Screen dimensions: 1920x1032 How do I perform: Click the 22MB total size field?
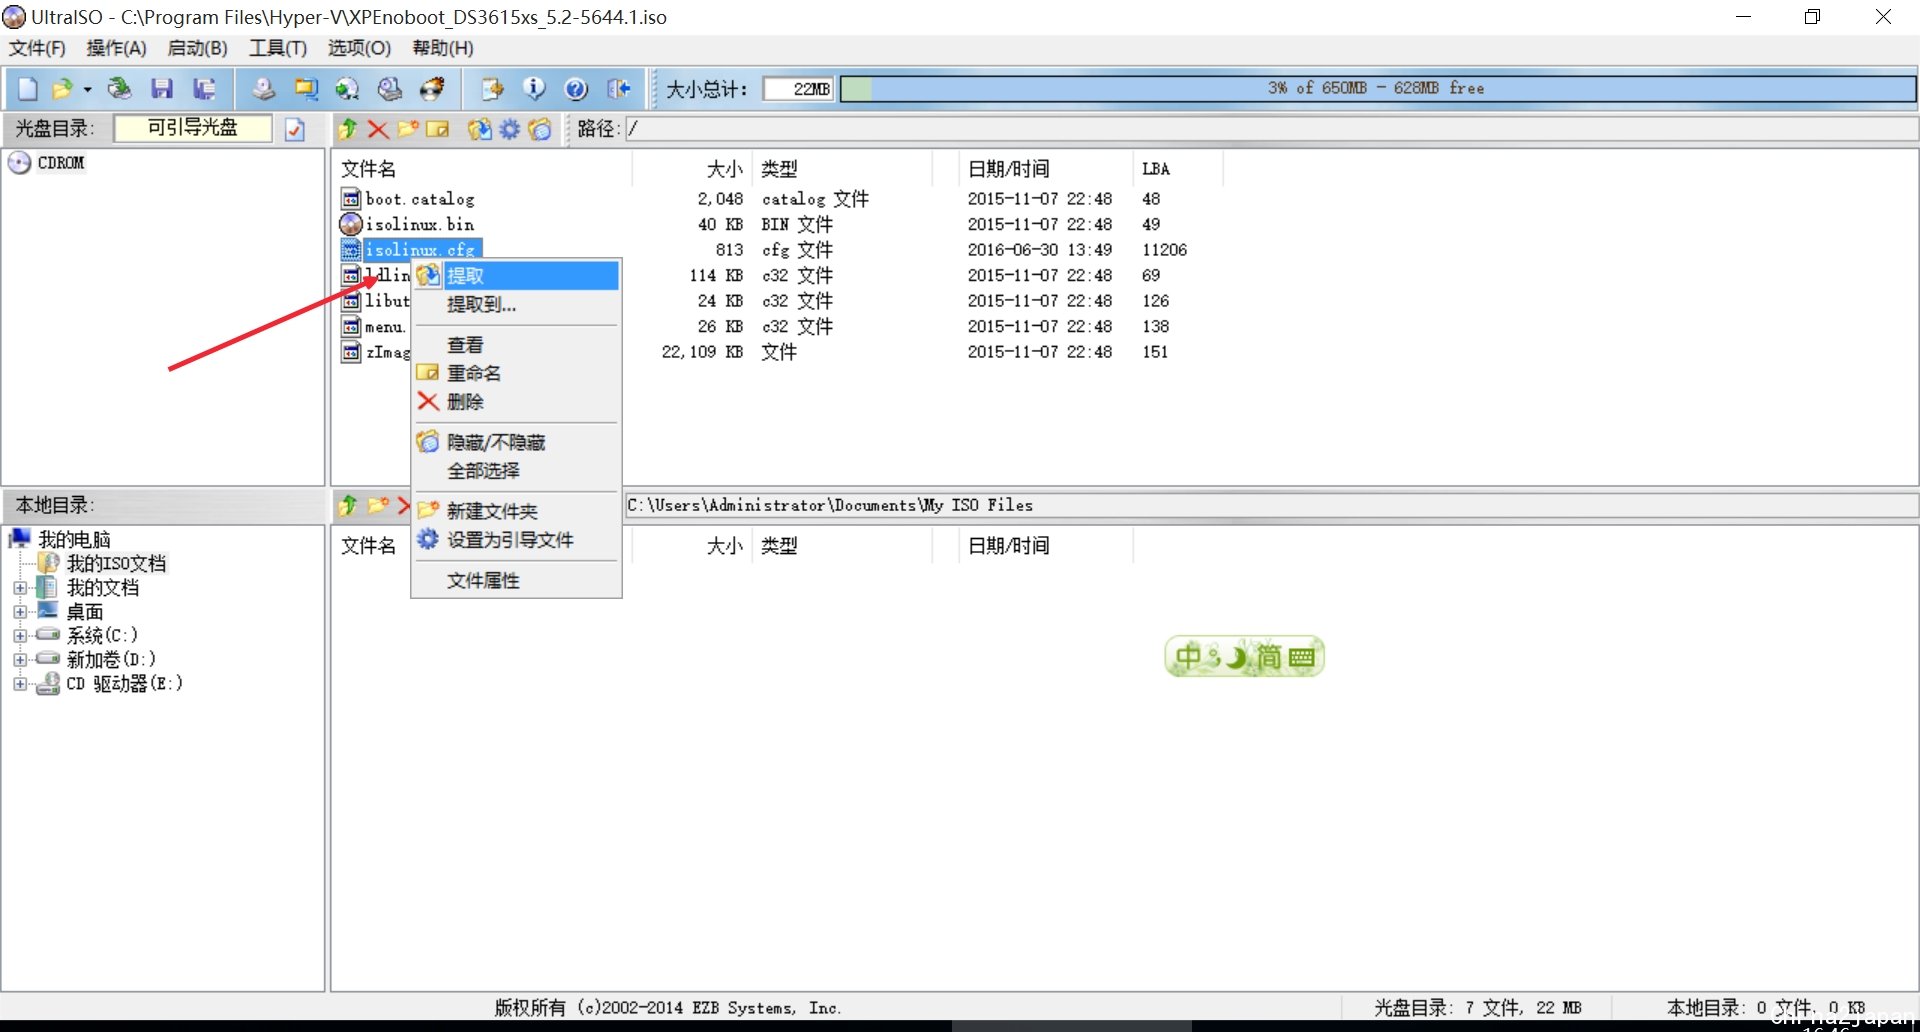[799, 89]
